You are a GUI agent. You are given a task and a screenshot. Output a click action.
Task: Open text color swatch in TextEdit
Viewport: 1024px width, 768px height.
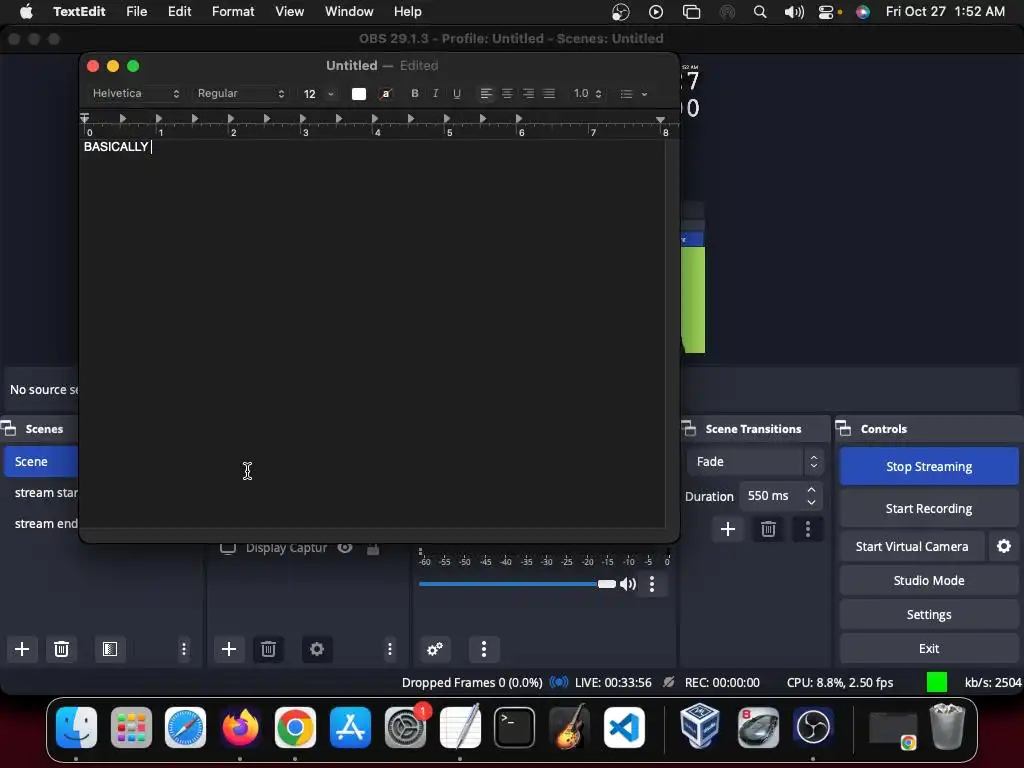[x=359, y=93]
